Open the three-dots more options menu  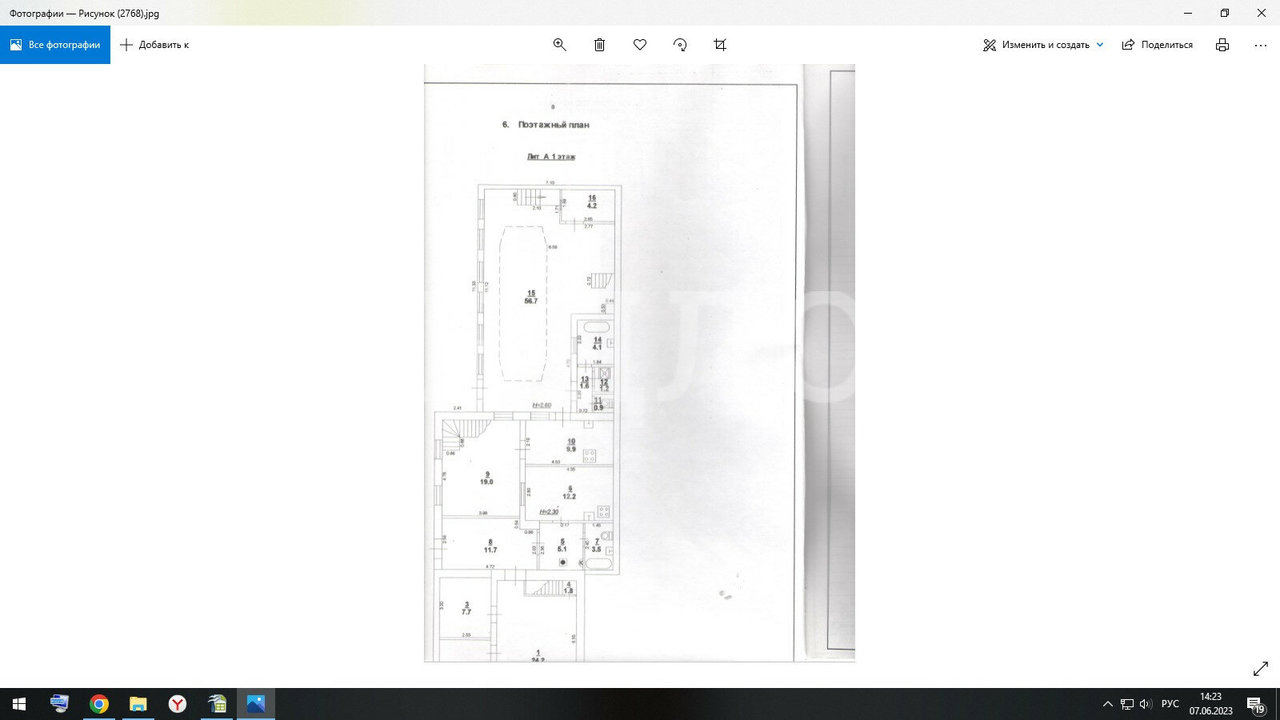point(1260,45)
